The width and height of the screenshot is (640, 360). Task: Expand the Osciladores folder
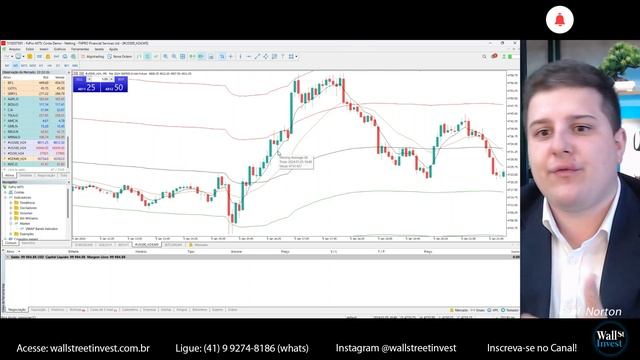[11, 208]
